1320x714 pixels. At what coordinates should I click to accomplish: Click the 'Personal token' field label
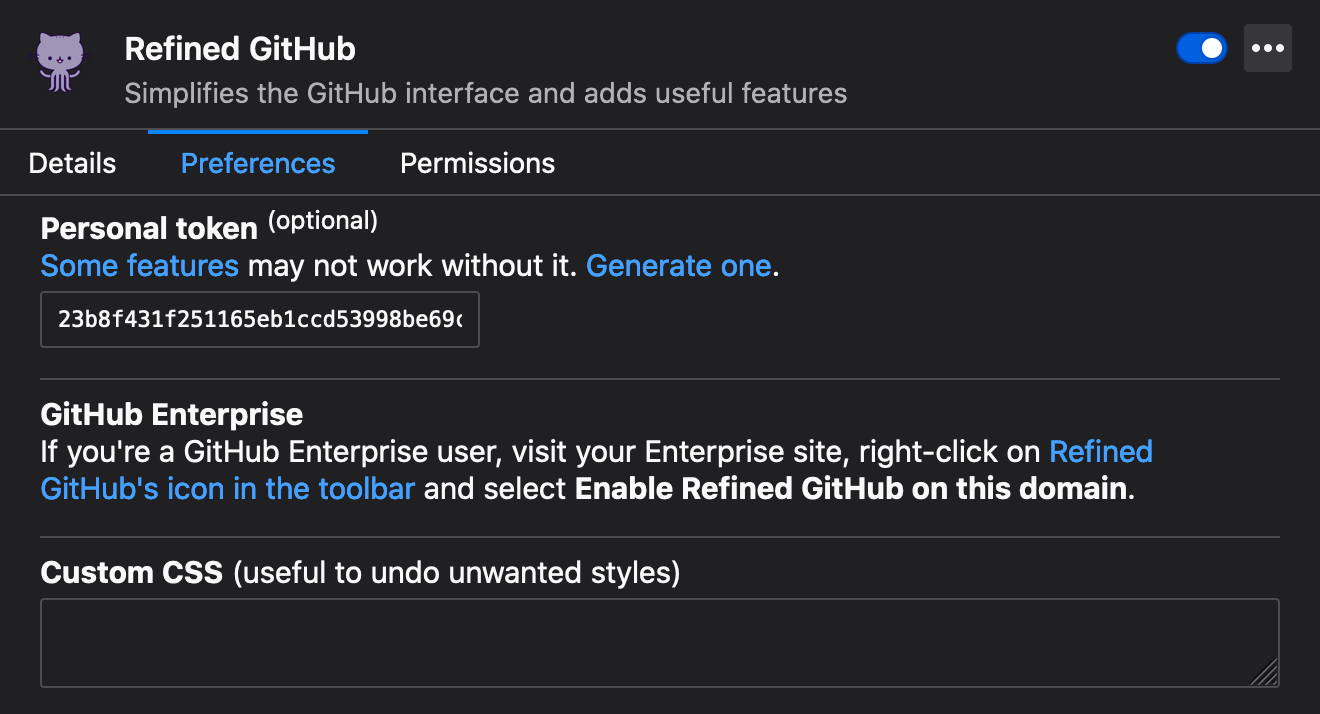[149, 229]
